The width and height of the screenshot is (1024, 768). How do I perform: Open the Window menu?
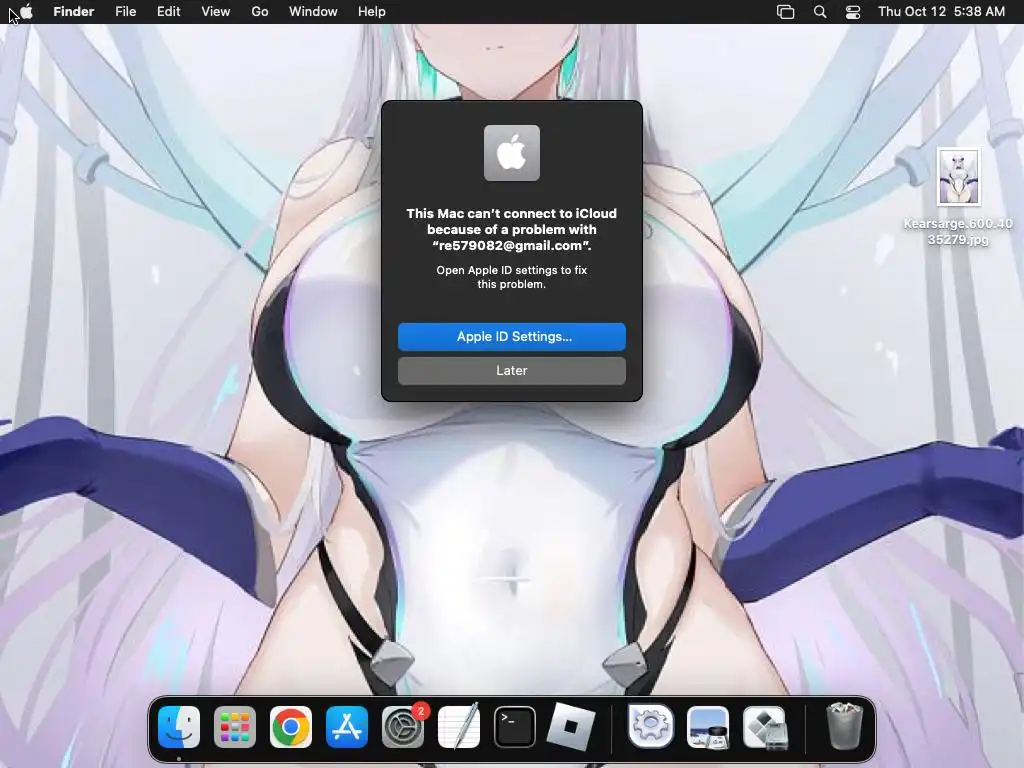click(313, 12)
